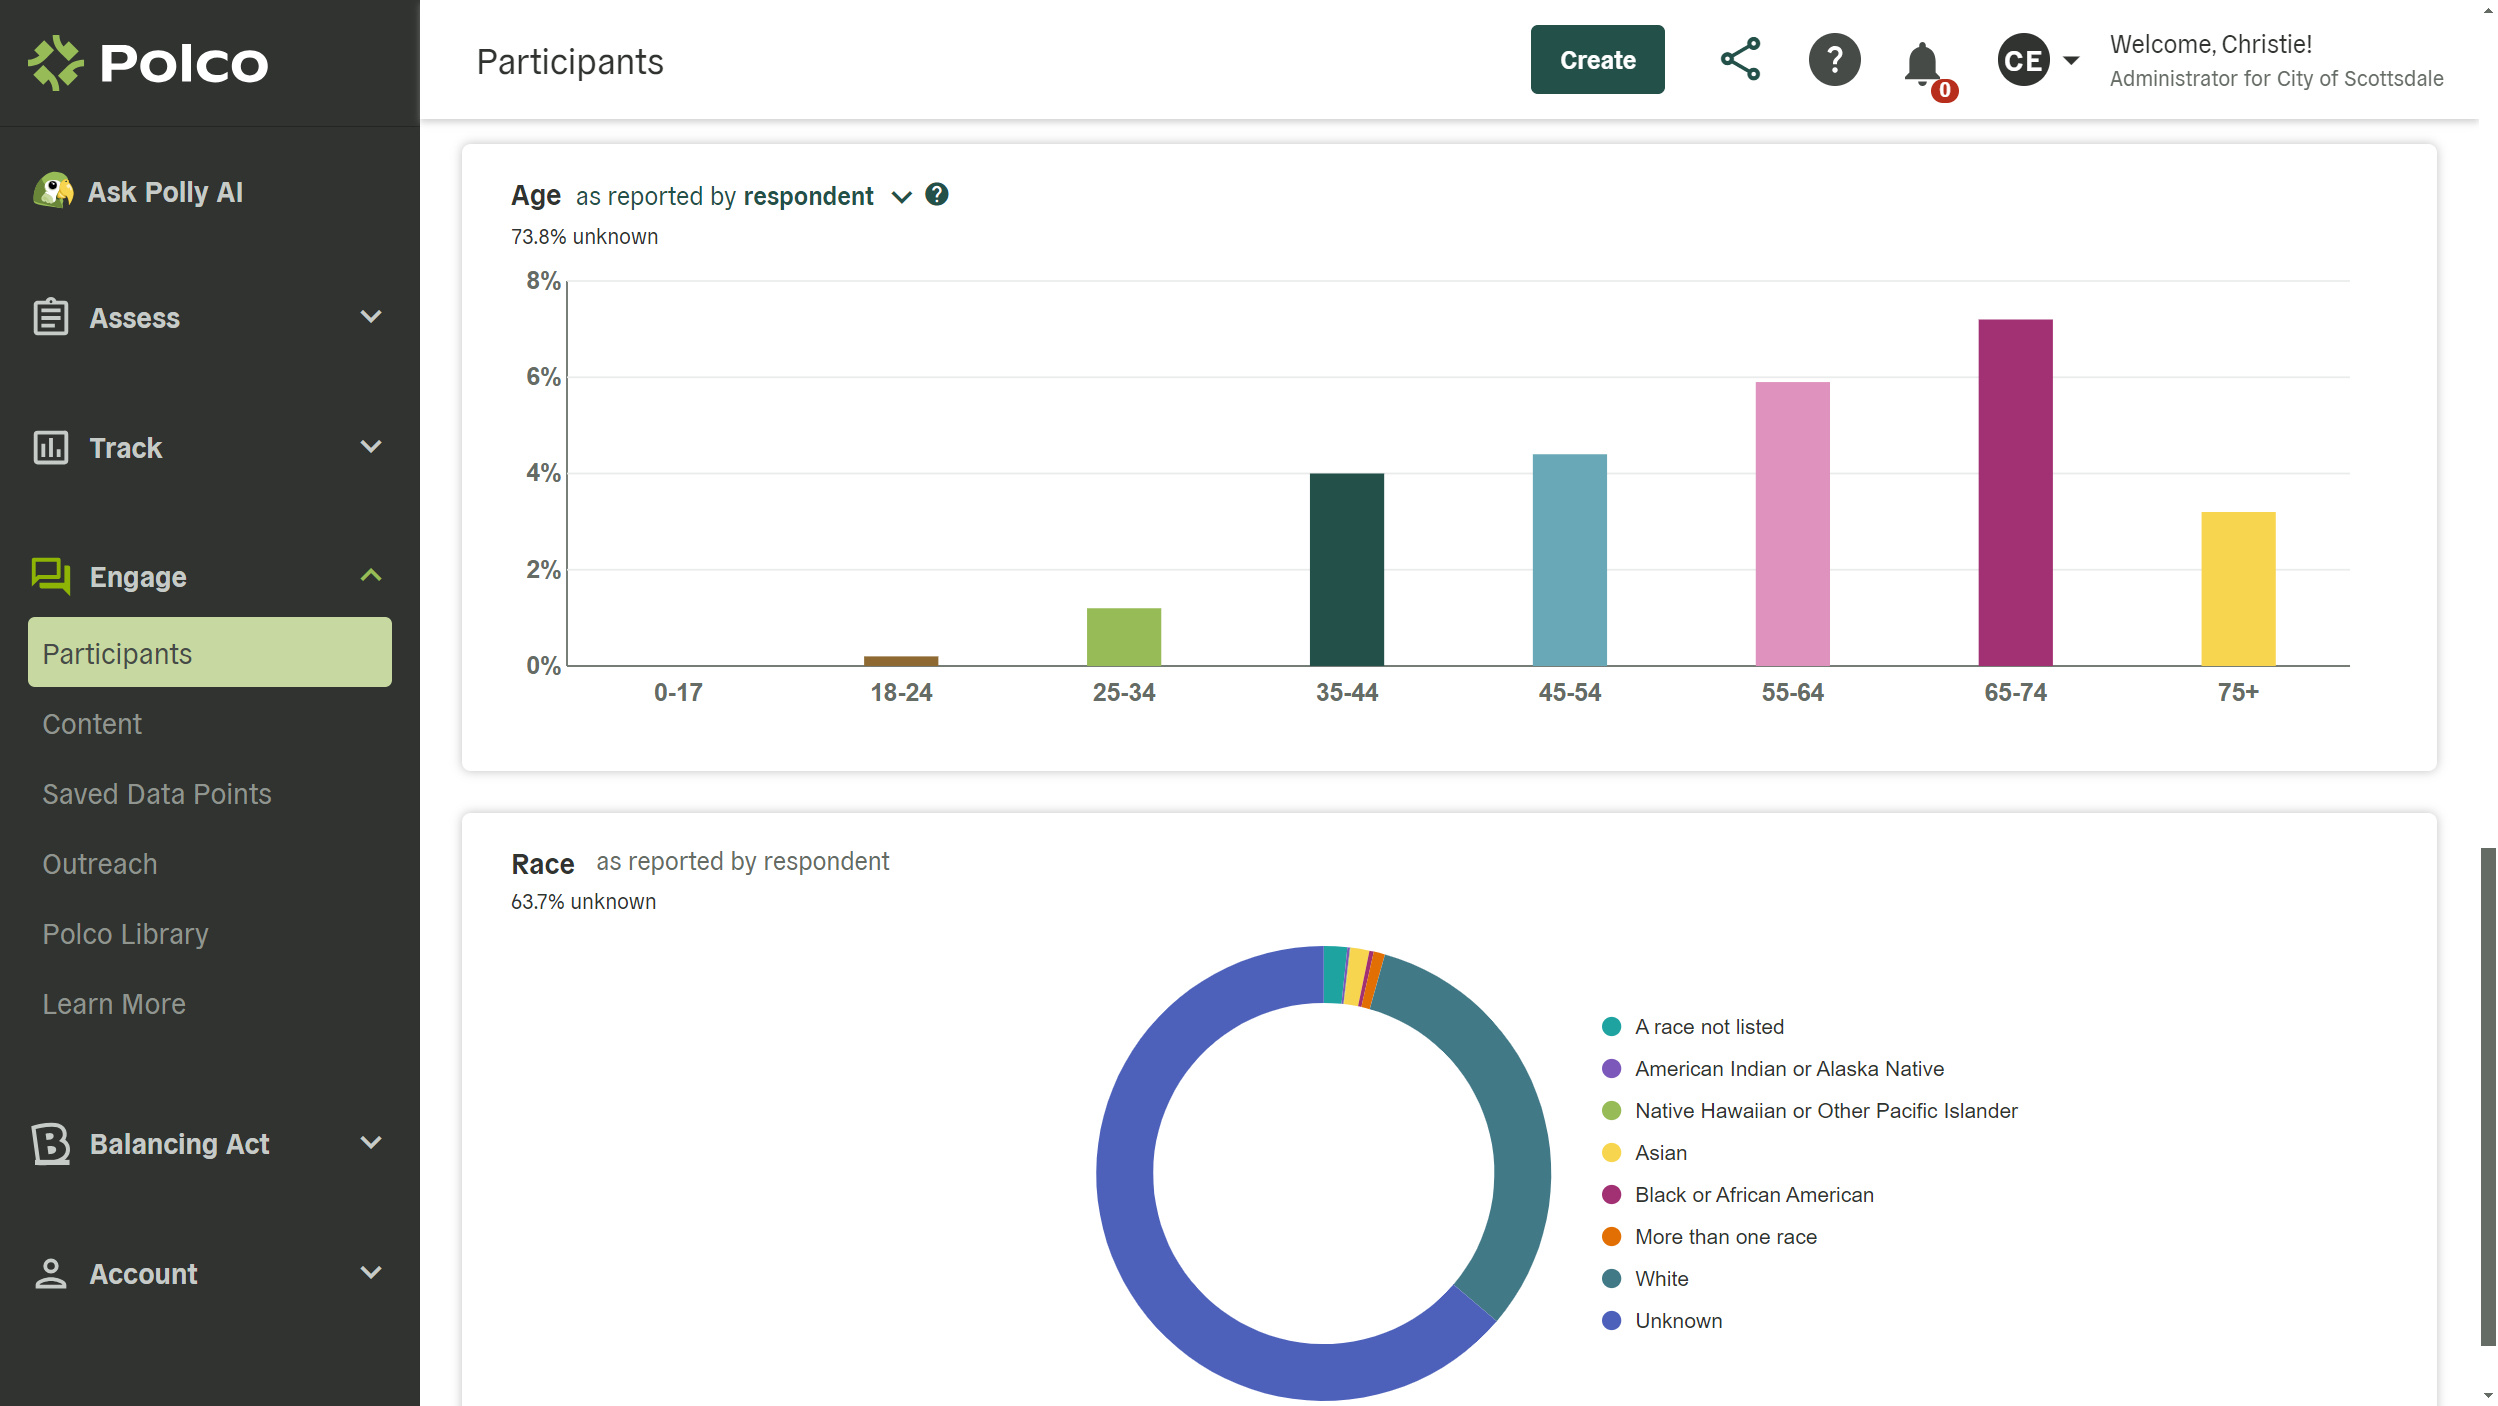Click the Track chart icon

tap(50, 447)
